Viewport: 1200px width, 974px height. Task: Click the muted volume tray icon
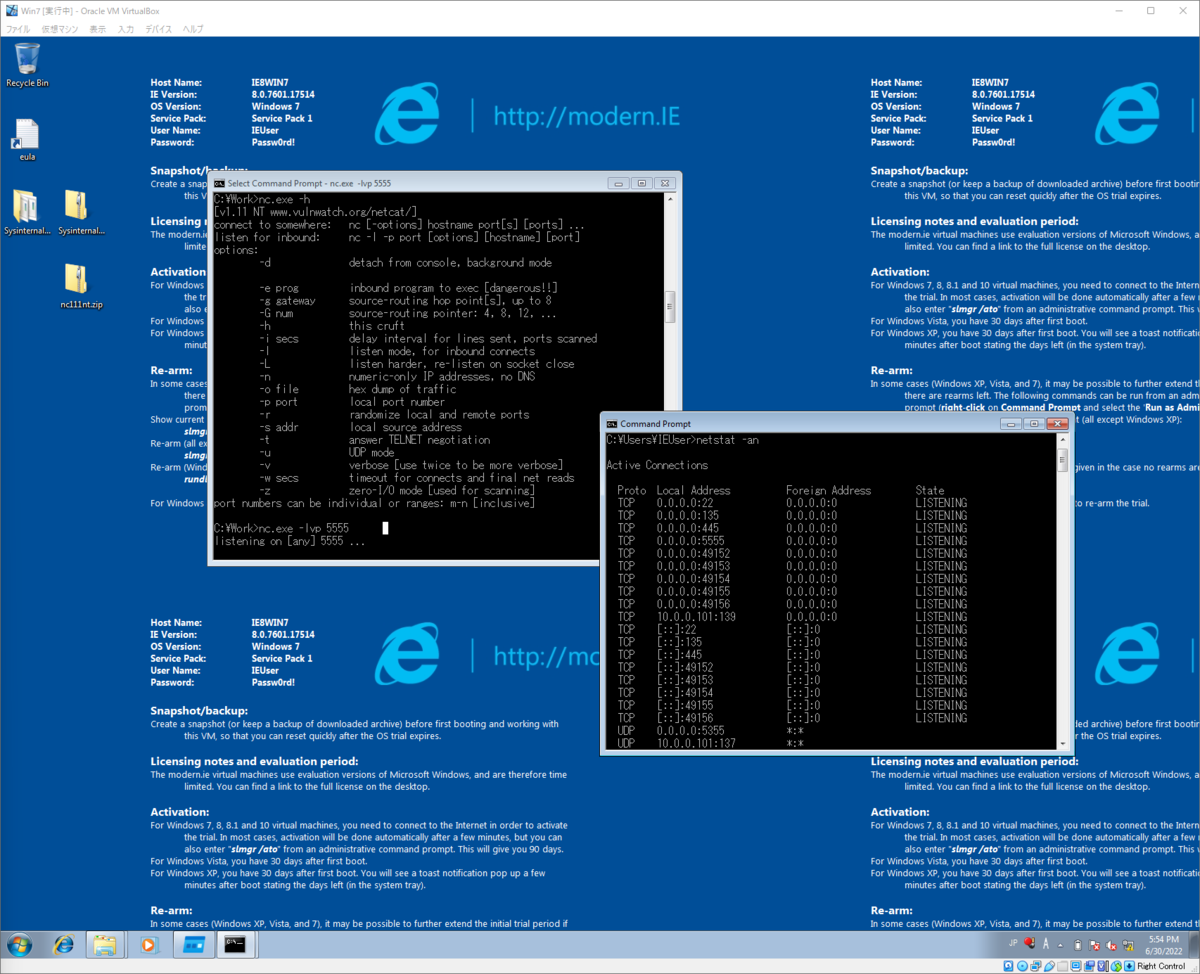coord(1111,944)
